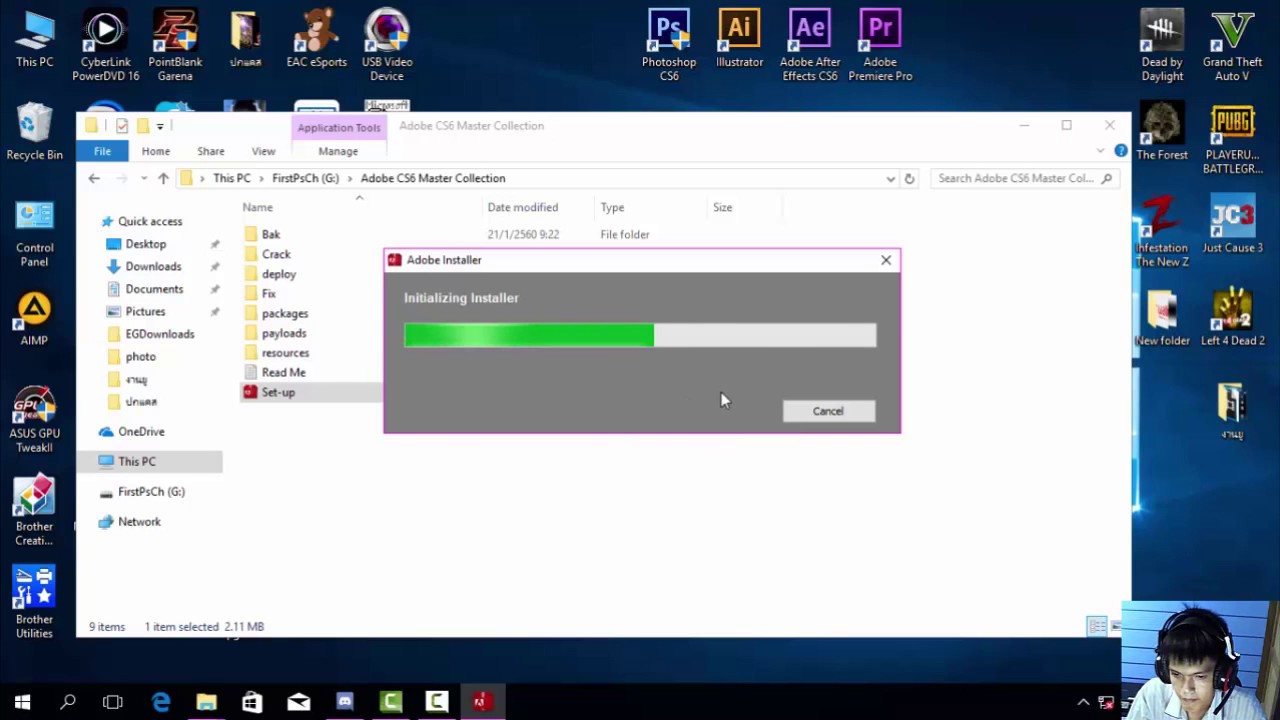
Task: Click the installer progress bar
Action: point(640,335)
